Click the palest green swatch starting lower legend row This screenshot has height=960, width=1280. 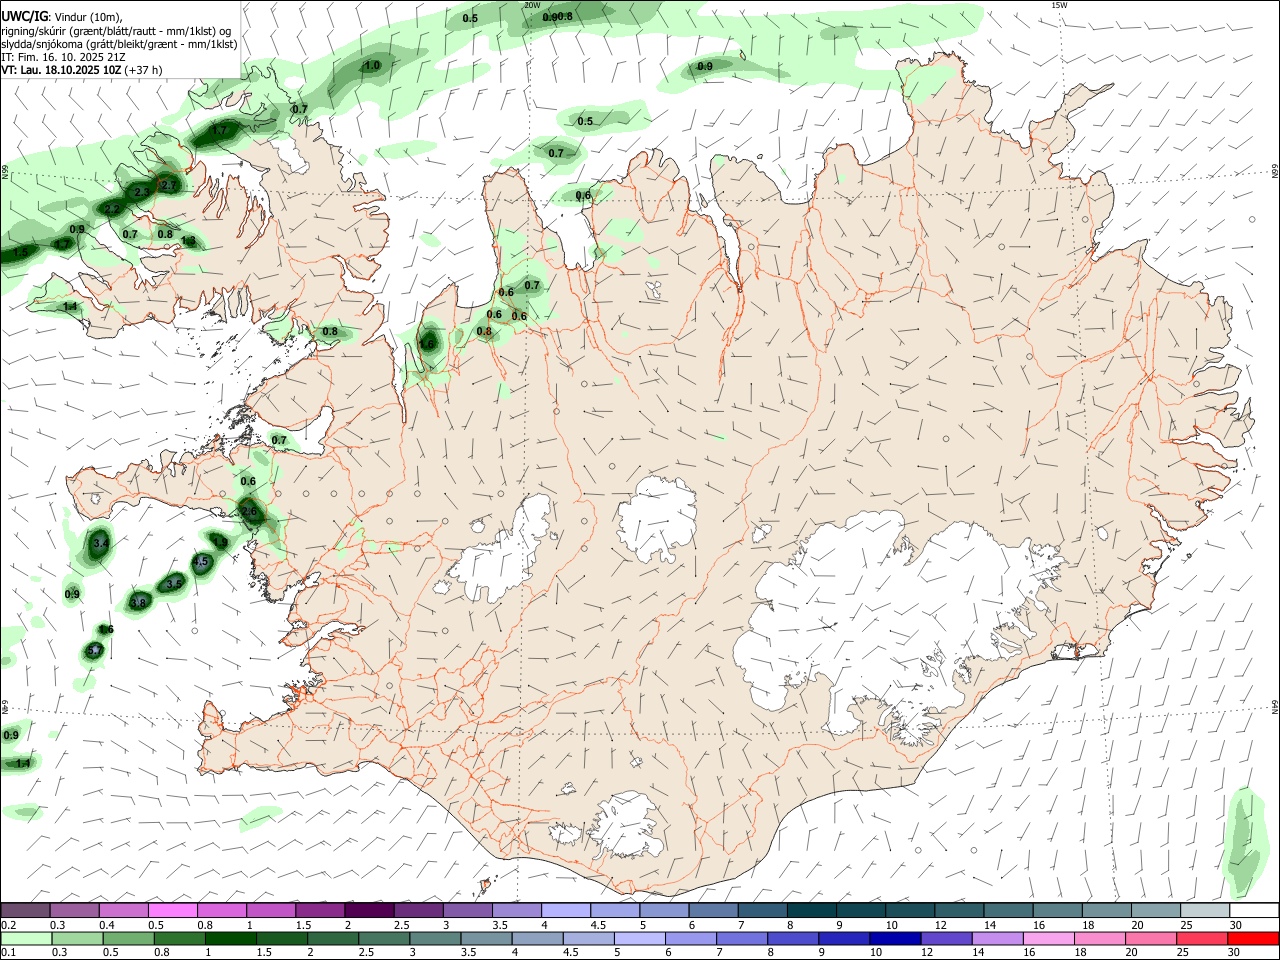point(26,939)
